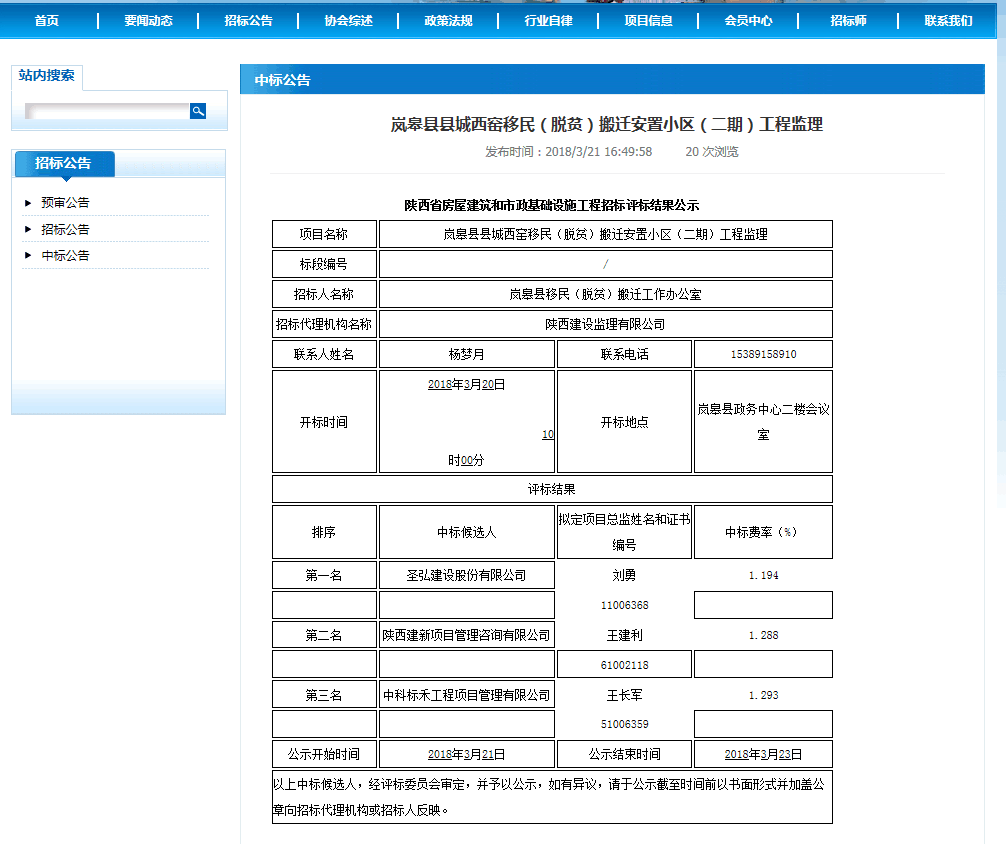The width and height of the screenshot is (1006, 844).
Task: Open 预审公告 in the sidebar list
Action: (65, 203)
